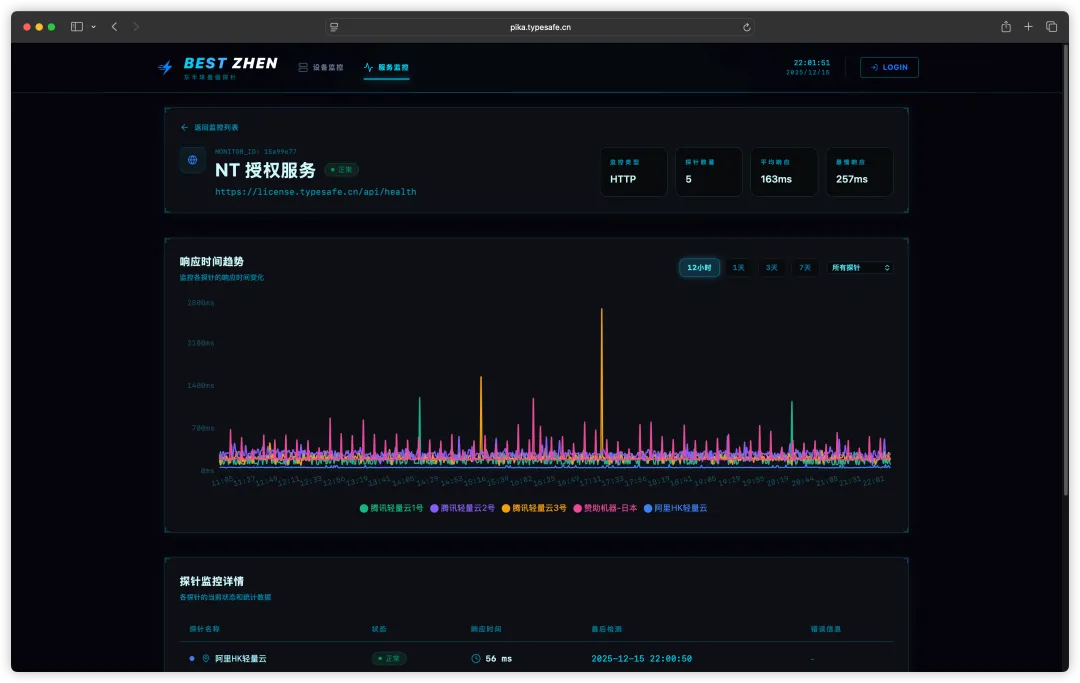Viewport: 1080px width, 683px height.
Task: Expand the sidebar options chevron in Safari
Action: click(x=94, y=27)
